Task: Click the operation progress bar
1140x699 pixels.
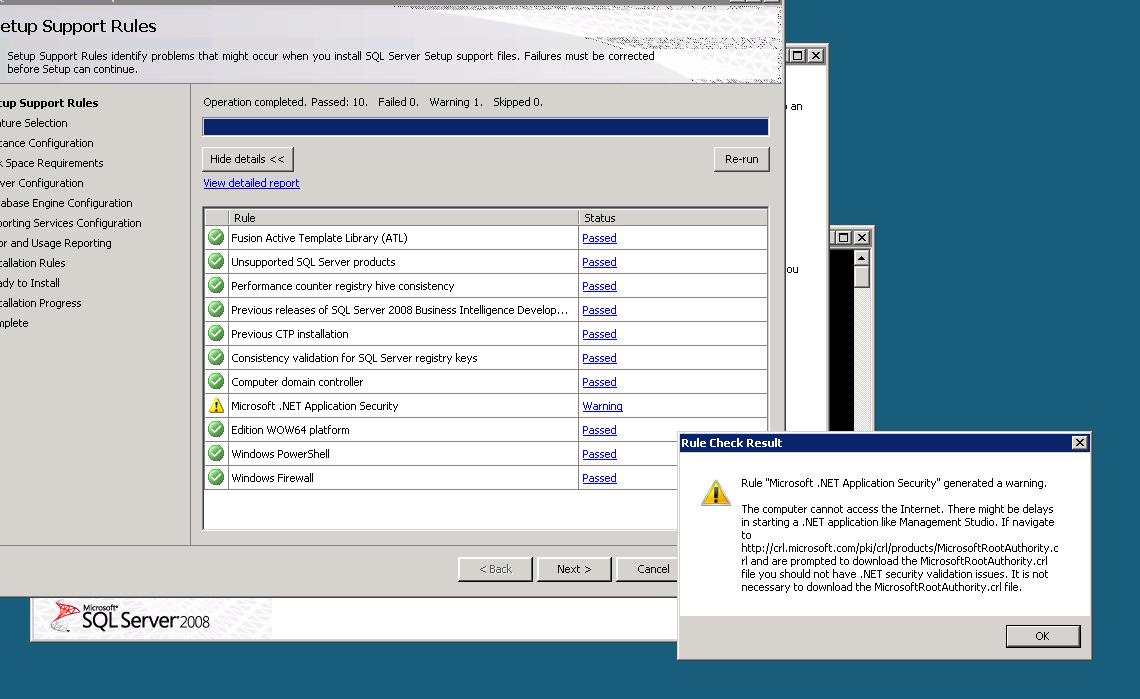Action: pos(485,127)
